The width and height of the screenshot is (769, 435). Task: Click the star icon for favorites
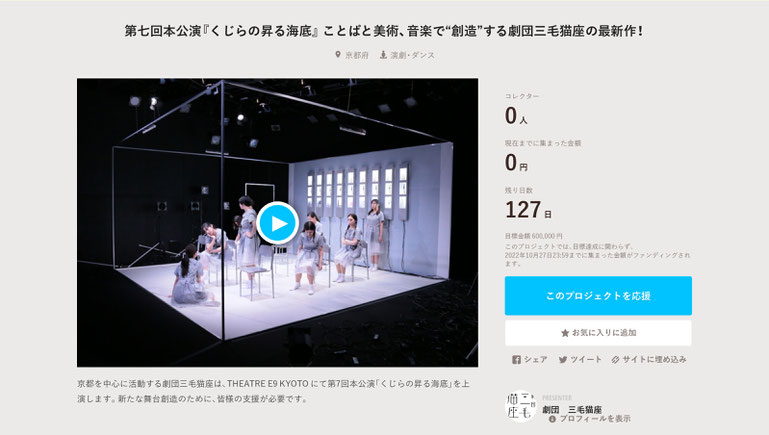[x=565, y=333]
